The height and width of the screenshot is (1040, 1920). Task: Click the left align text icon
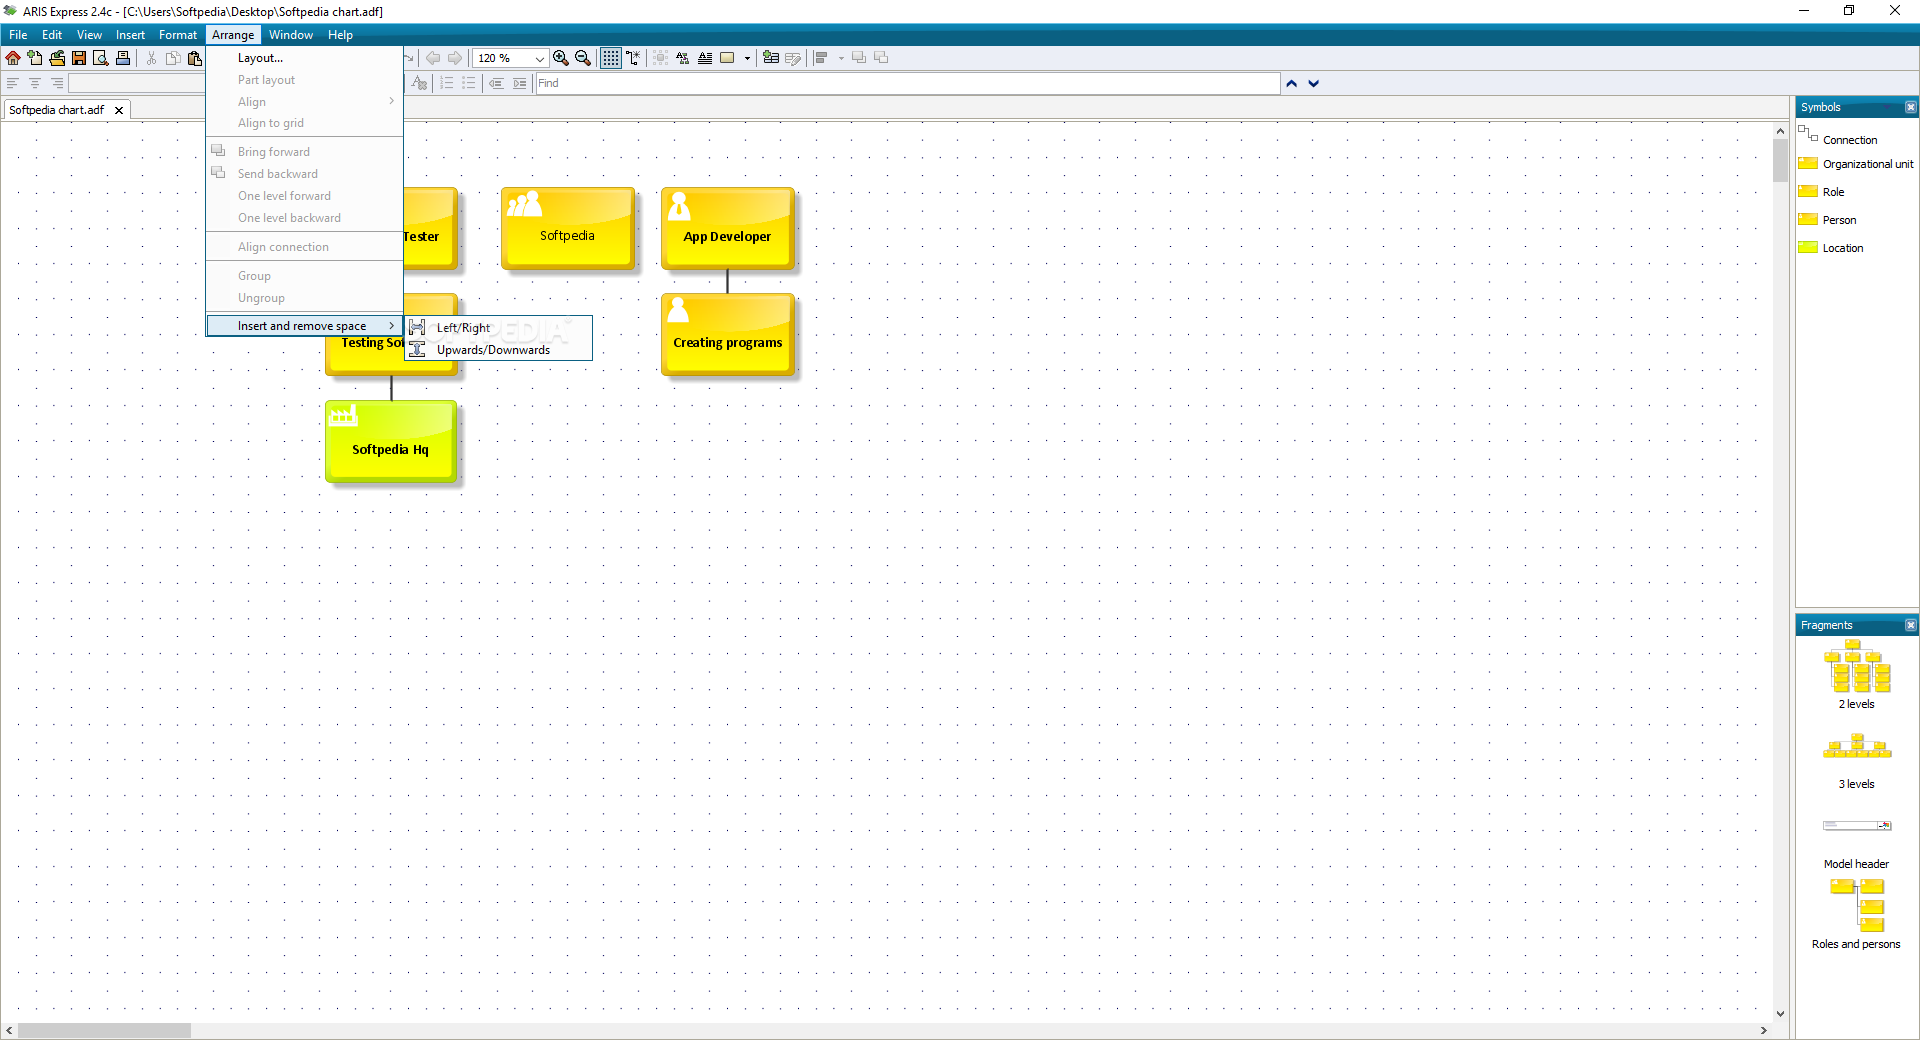click(x=13, y=83)
